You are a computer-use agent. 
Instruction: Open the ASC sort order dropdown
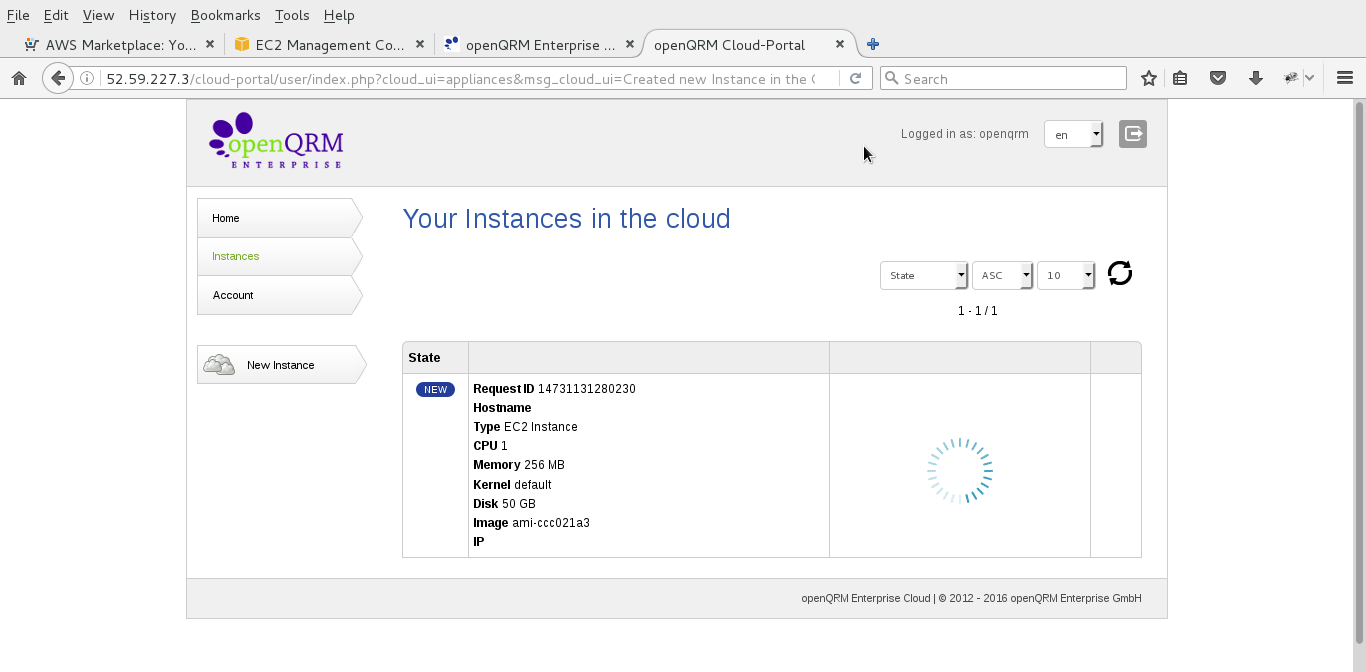1002,275
